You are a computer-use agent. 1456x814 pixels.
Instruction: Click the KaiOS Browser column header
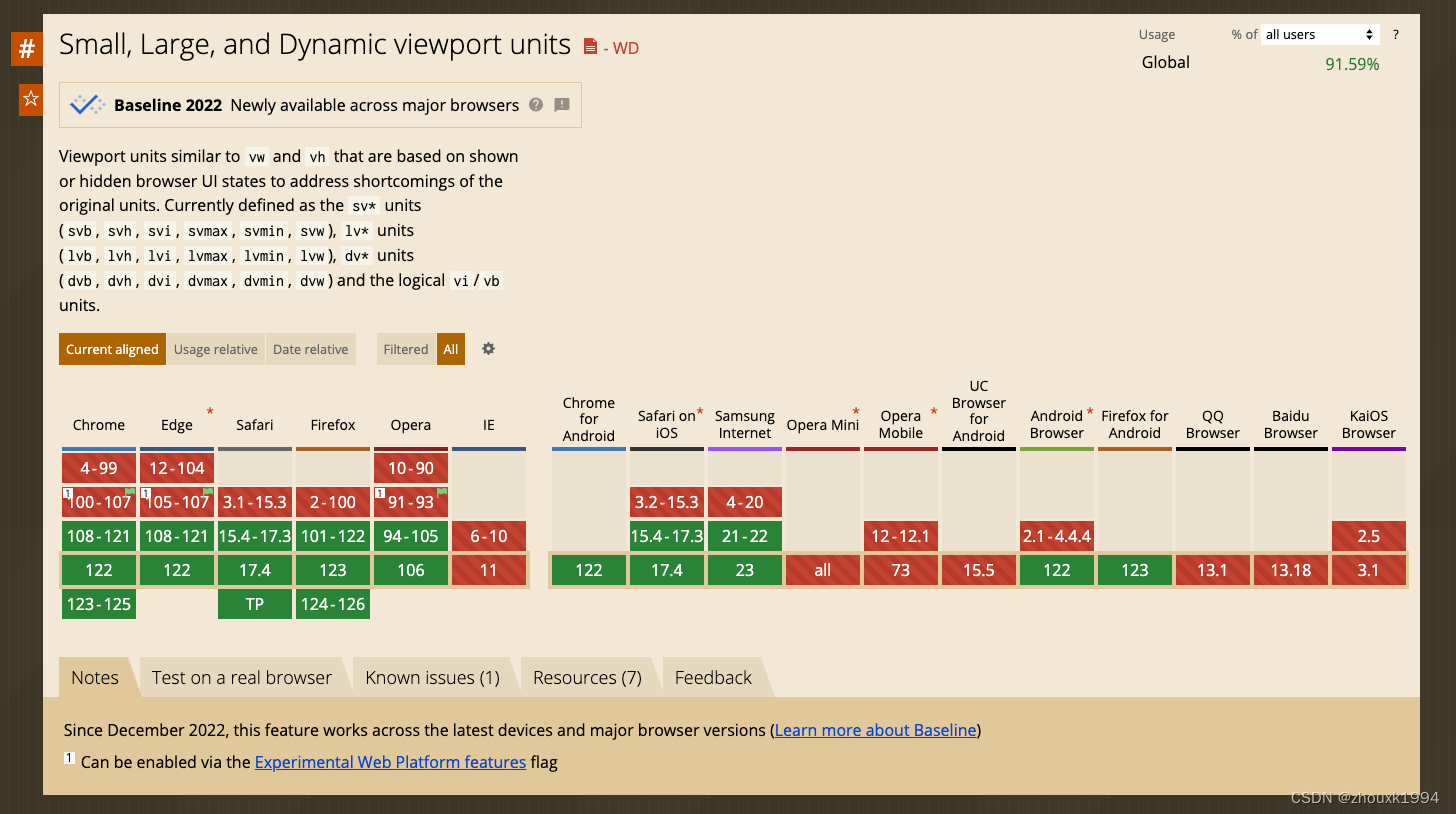pyautogui.click(x=1369, y=424)
